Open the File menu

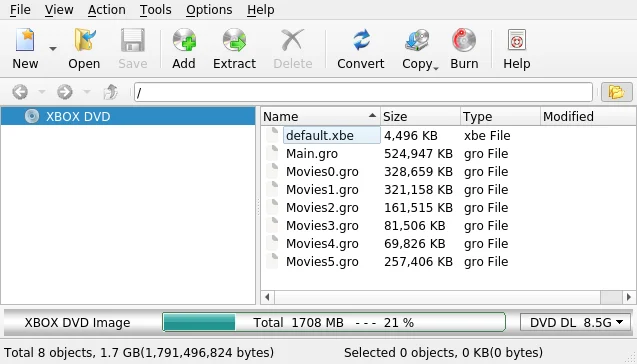20,10
